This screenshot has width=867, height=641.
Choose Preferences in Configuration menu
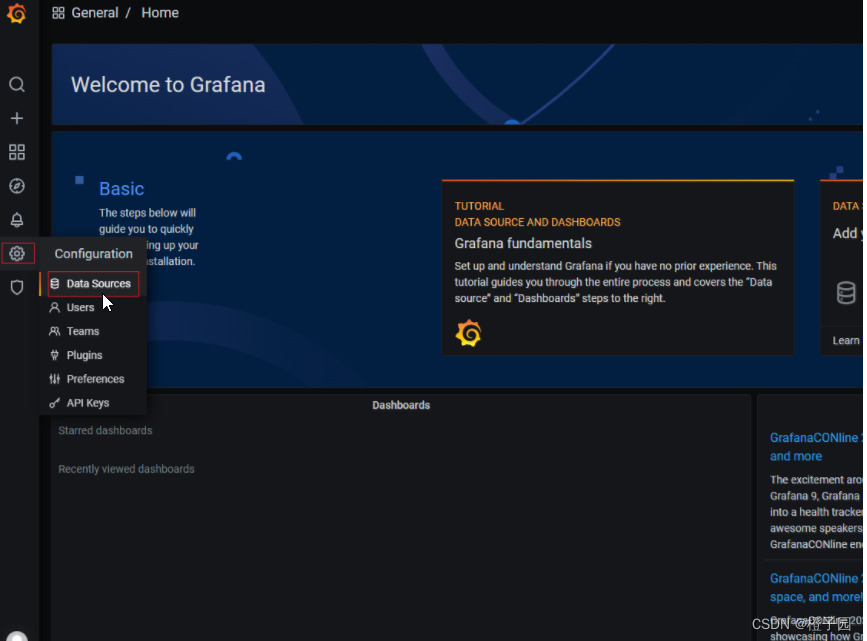click(95, 379)
